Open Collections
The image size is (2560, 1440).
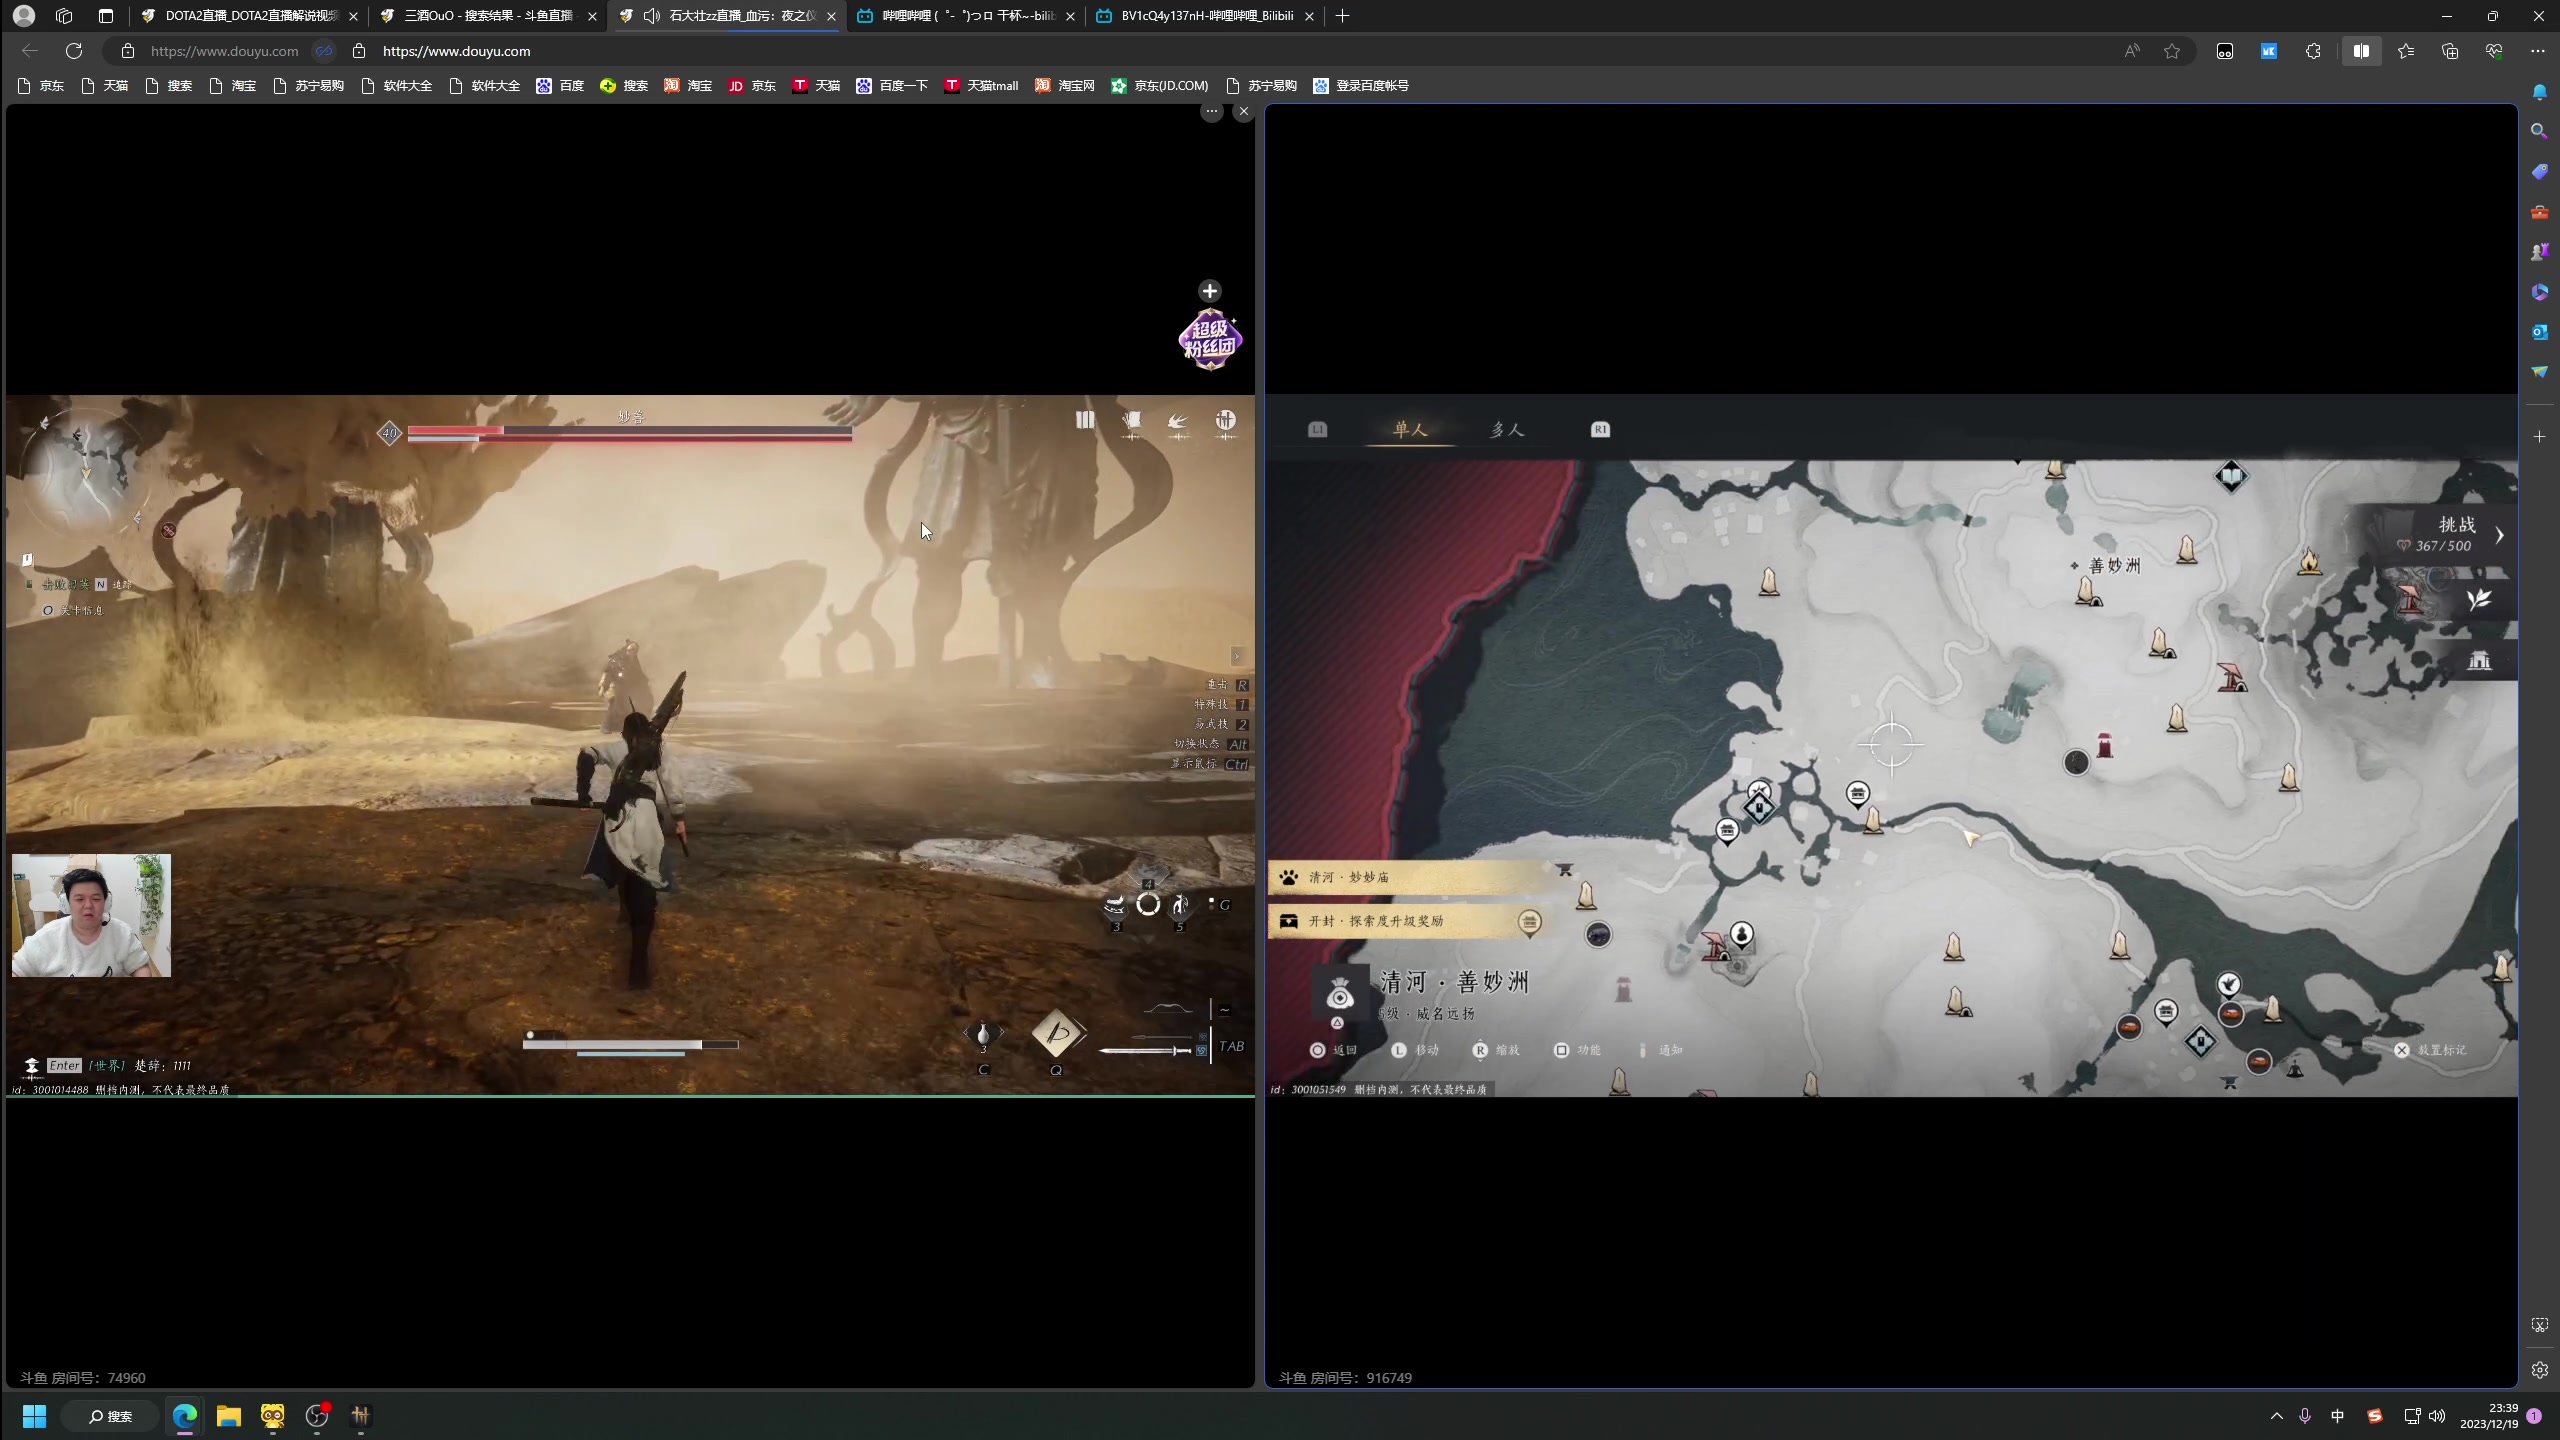tap(2450, 51)
